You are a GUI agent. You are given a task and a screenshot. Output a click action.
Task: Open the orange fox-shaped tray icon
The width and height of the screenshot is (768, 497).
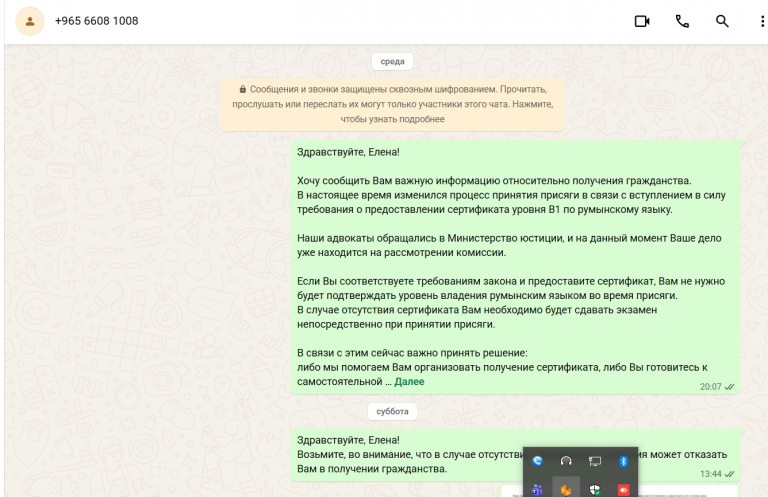[x=566, y=490]
